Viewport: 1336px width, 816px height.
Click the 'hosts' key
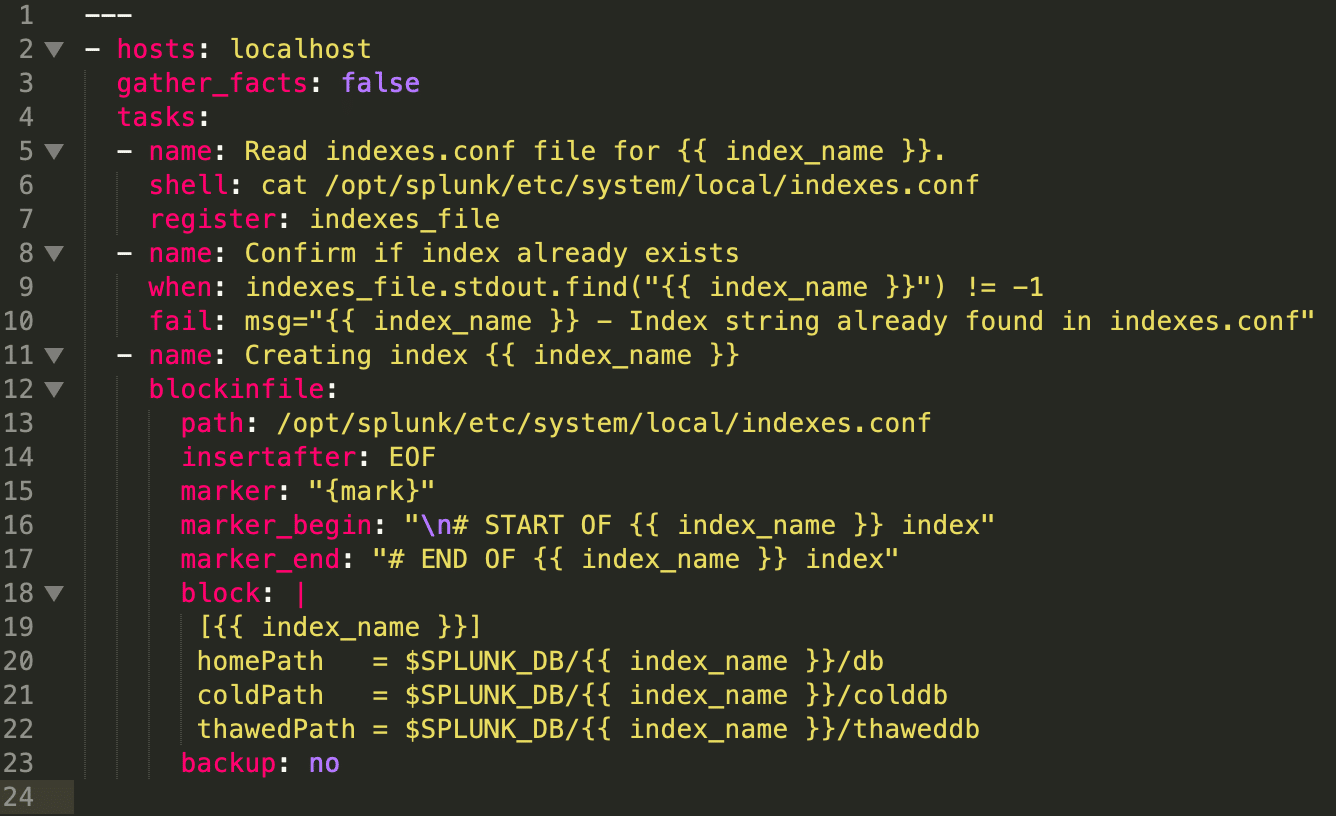[x=157, y=49]
